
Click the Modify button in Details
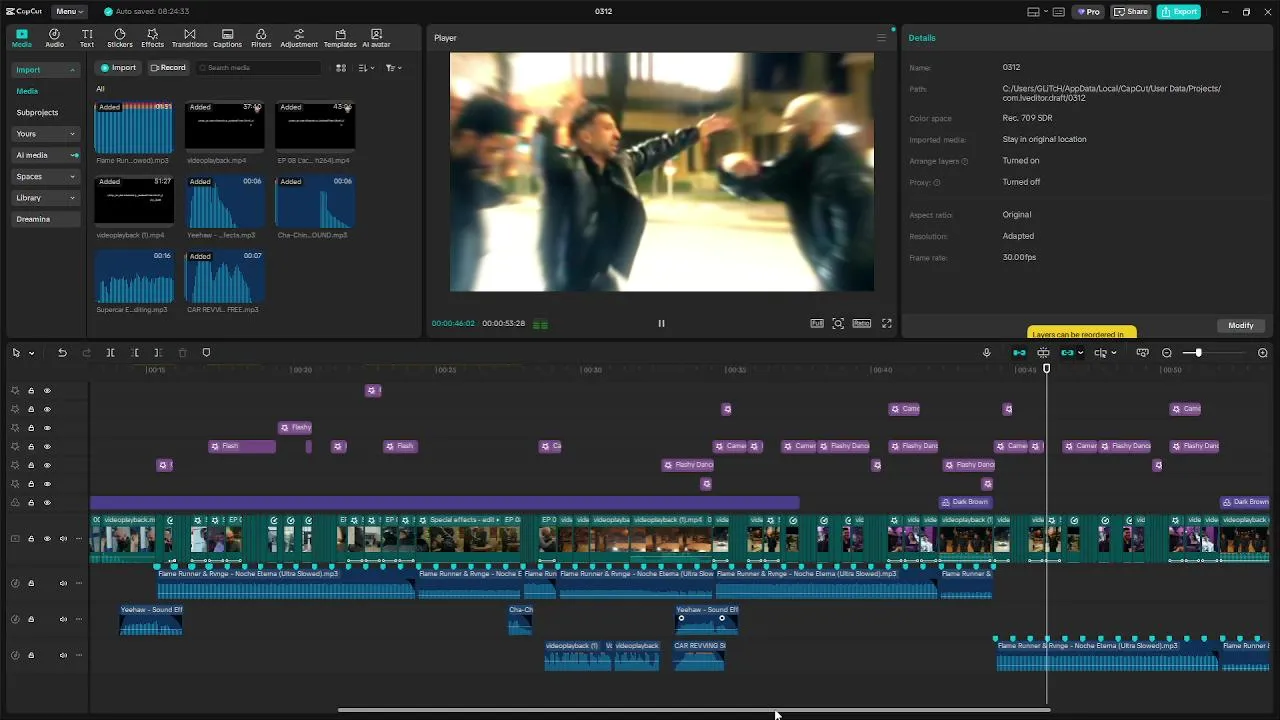coord(1241,326)
